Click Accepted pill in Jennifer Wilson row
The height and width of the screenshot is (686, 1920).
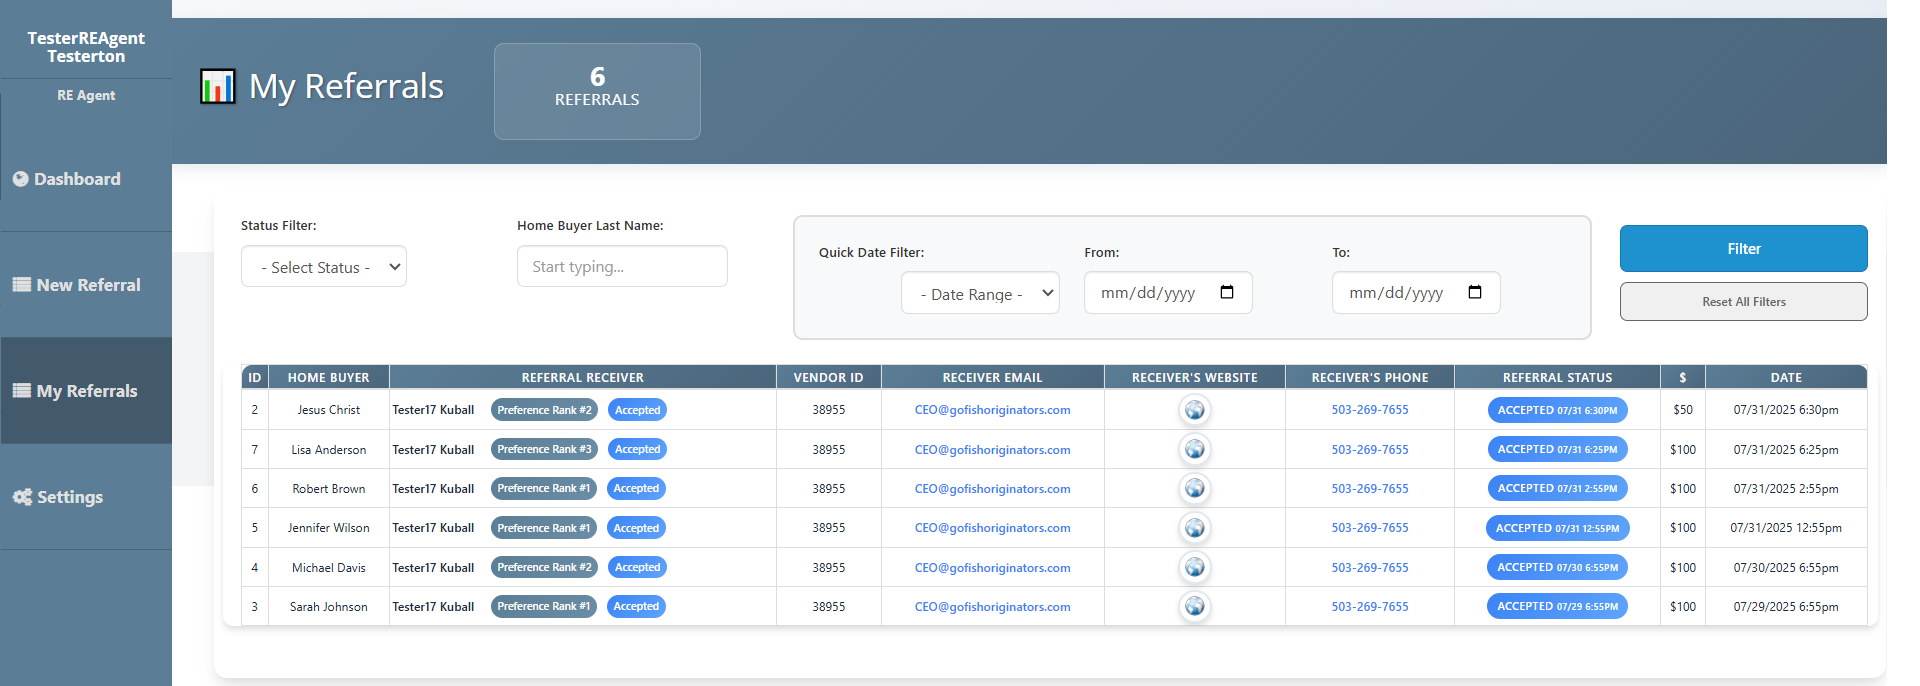636,528
